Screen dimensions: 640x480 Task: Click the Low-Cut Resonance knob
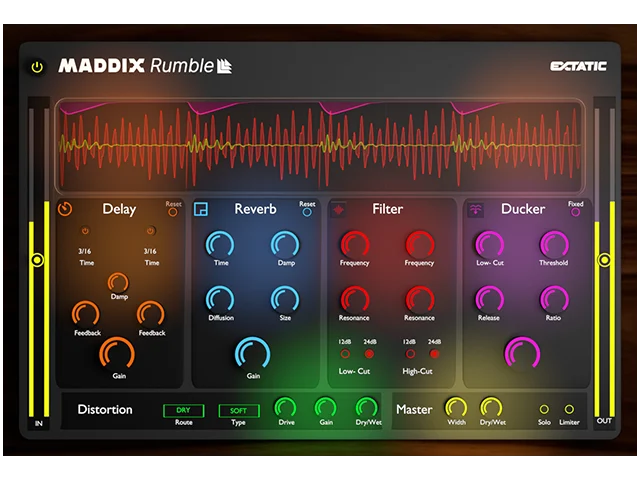(355, 300)
